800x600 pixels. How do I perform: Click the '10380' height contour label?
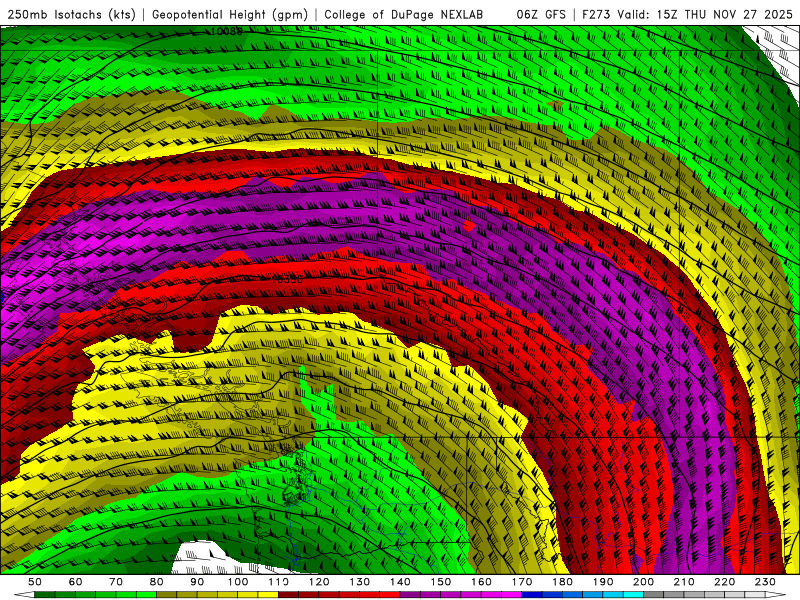286,280
